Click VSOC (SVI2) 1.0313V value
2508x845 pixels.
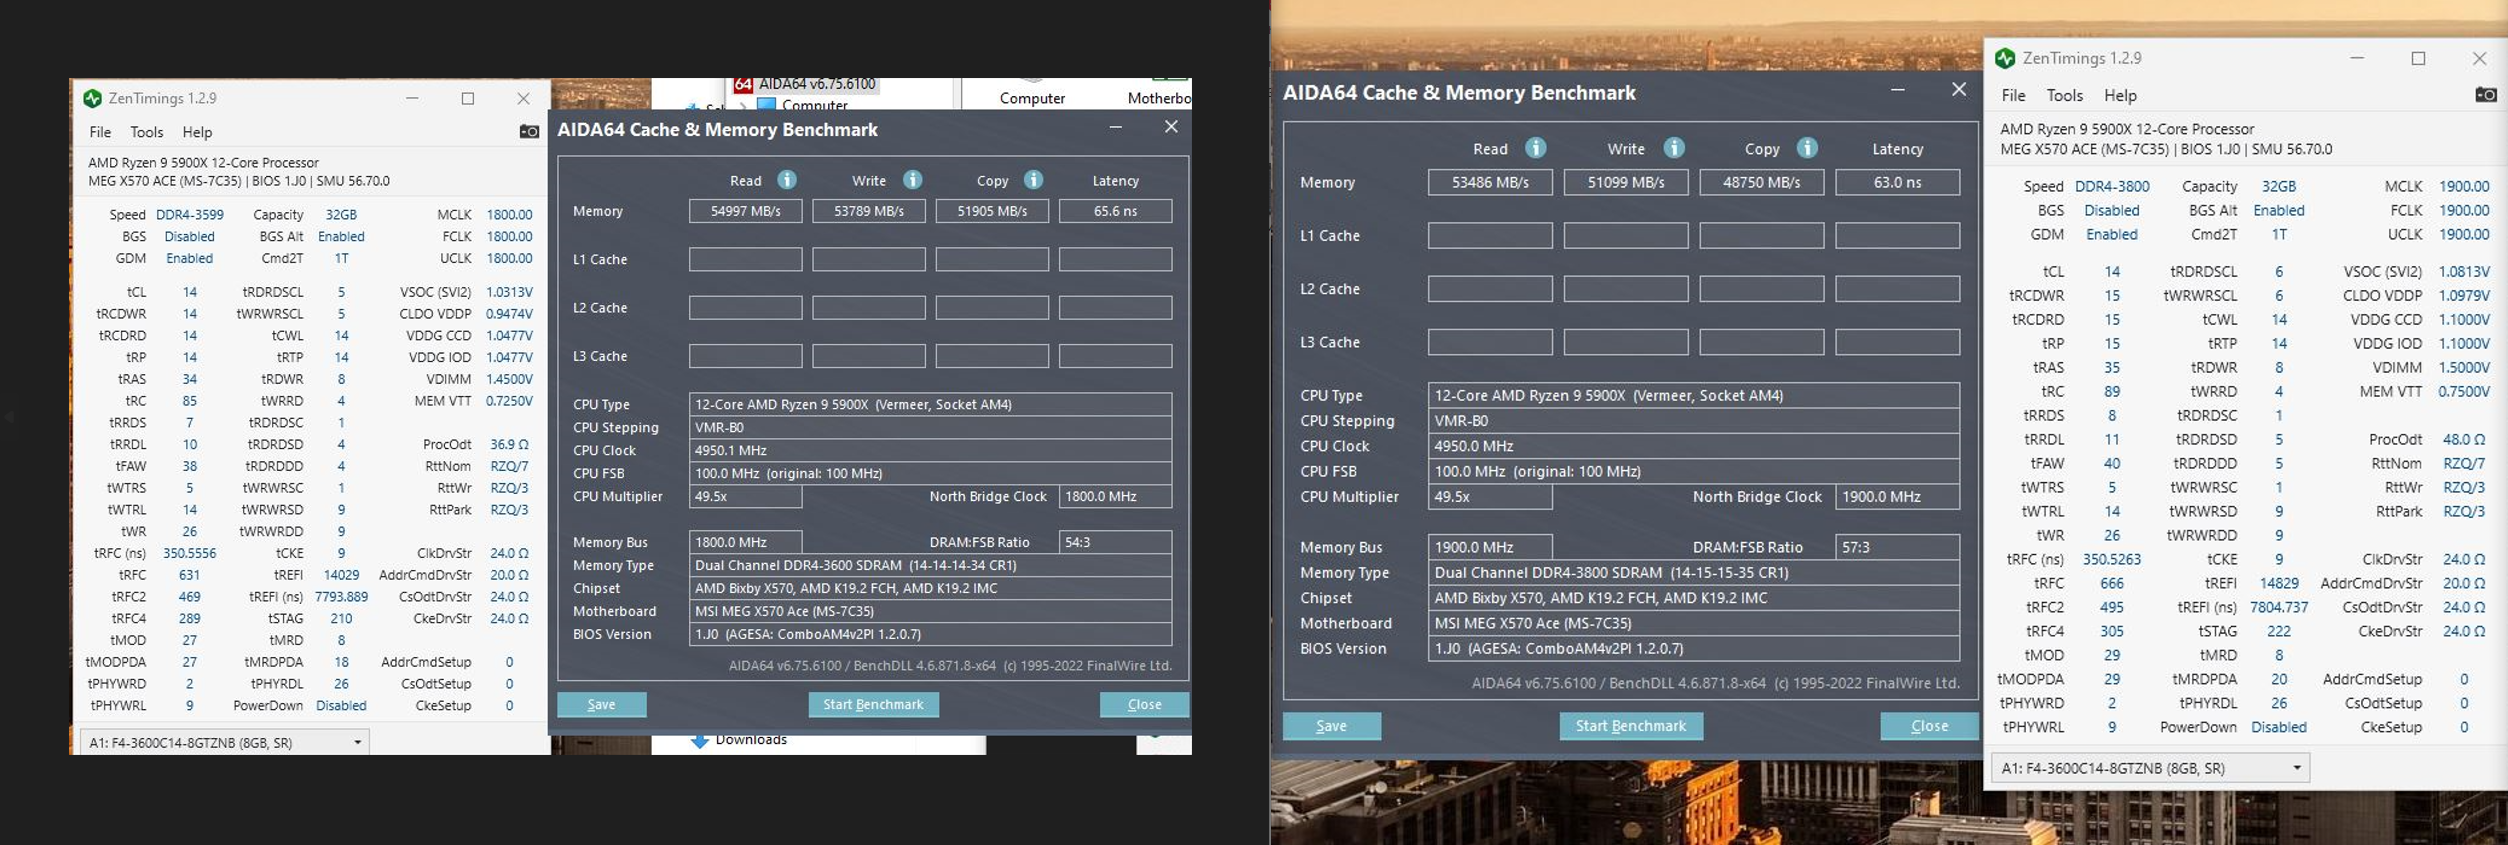509,292
